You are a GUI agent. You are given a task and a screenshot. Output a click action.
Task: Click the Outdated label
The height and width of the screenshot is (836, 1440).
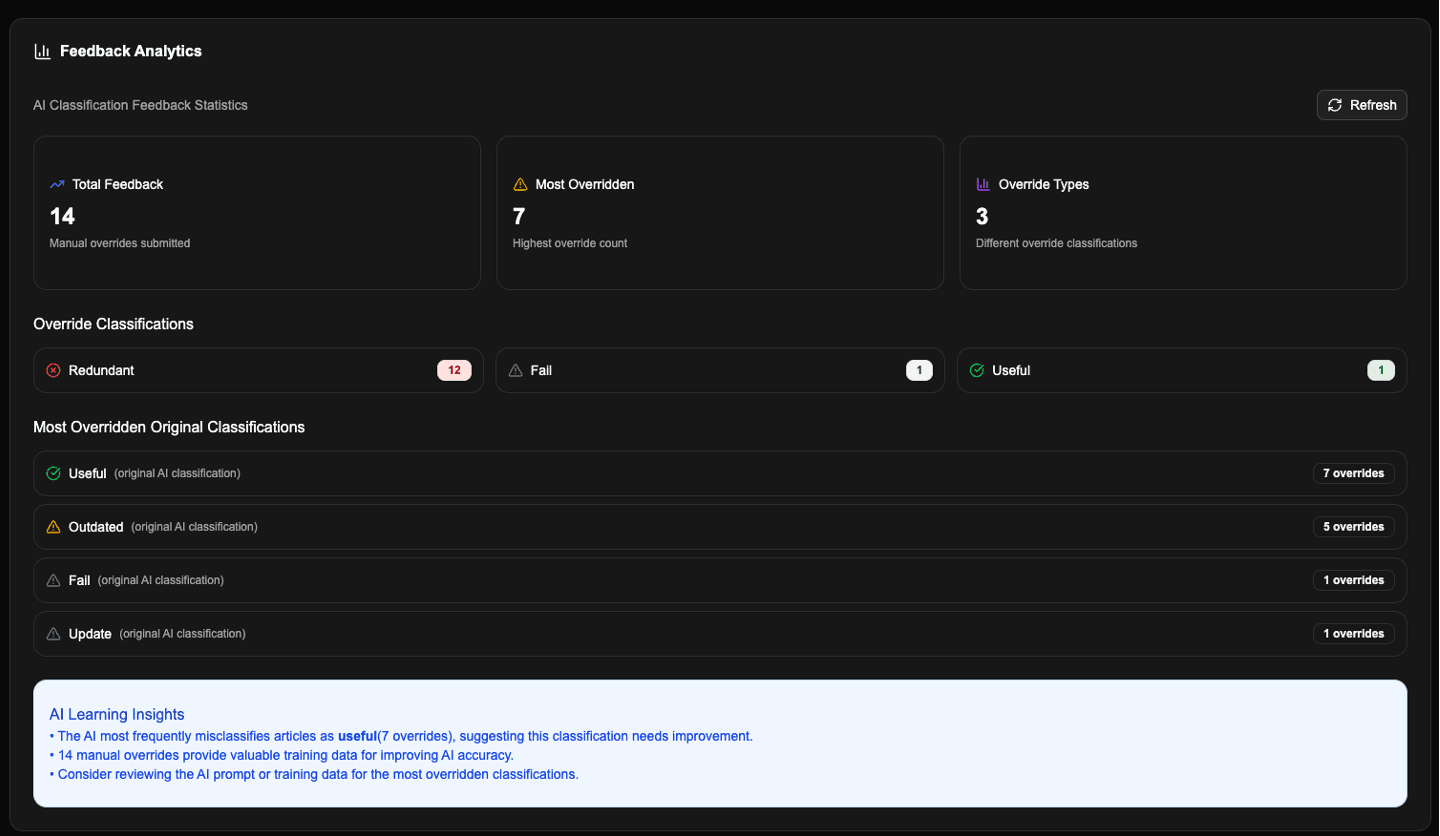[96, 527]
